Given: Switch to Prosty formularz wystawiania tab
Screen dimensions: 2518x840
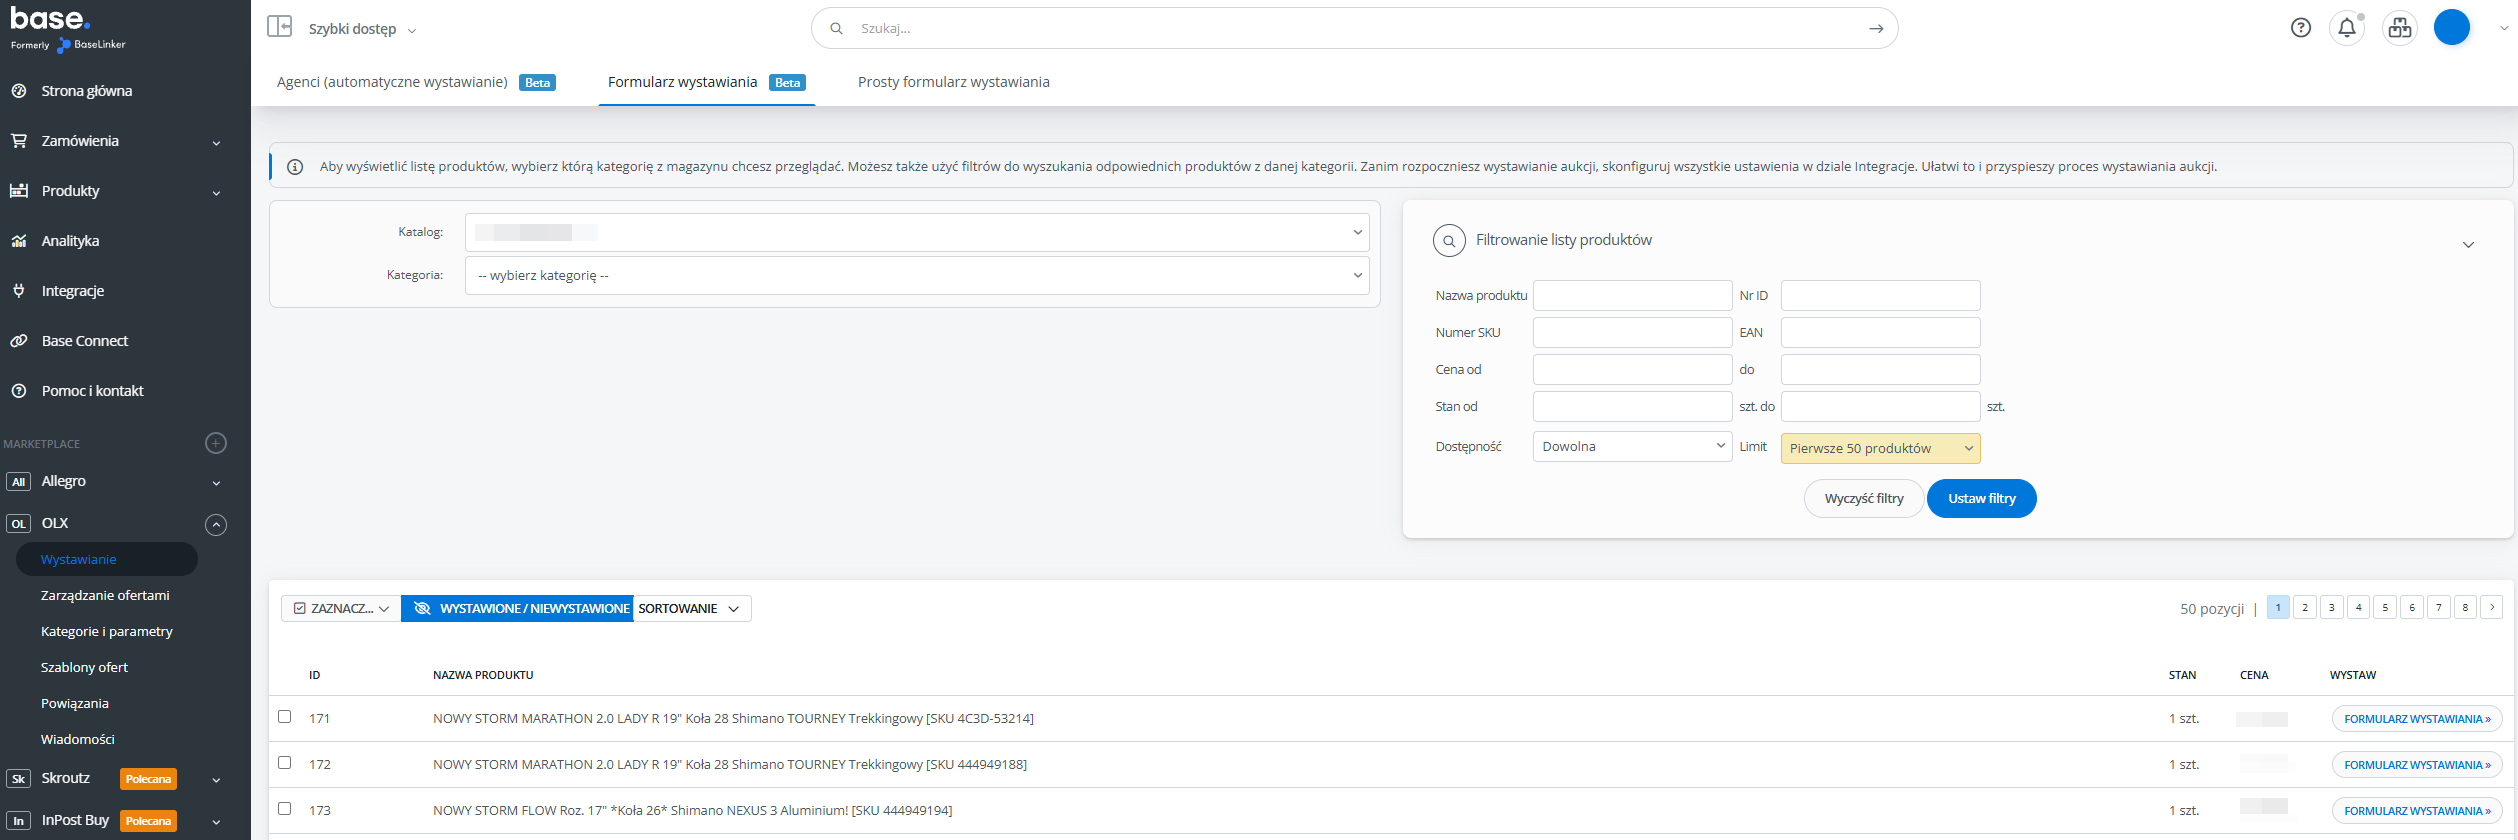Looking at the screenshot, I should point(953,82).
